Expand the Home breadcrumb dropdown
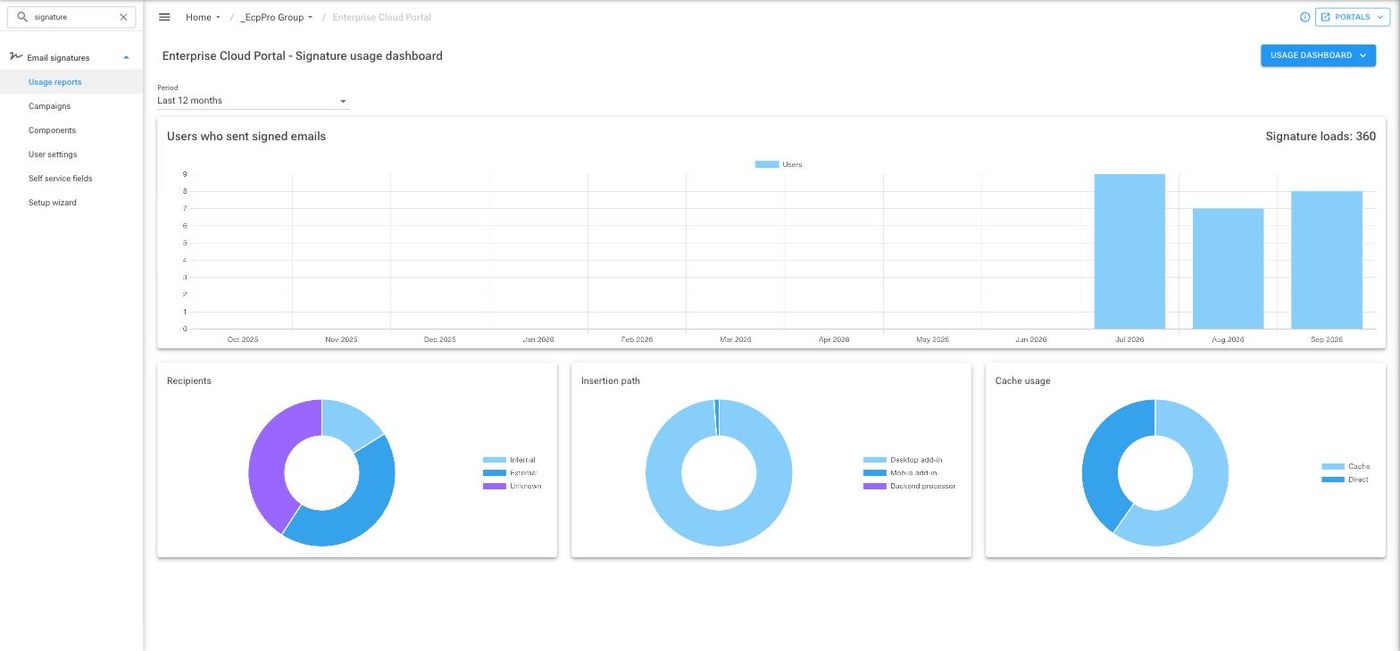This screenshot has width=1400, height=651. pos(203,17)
